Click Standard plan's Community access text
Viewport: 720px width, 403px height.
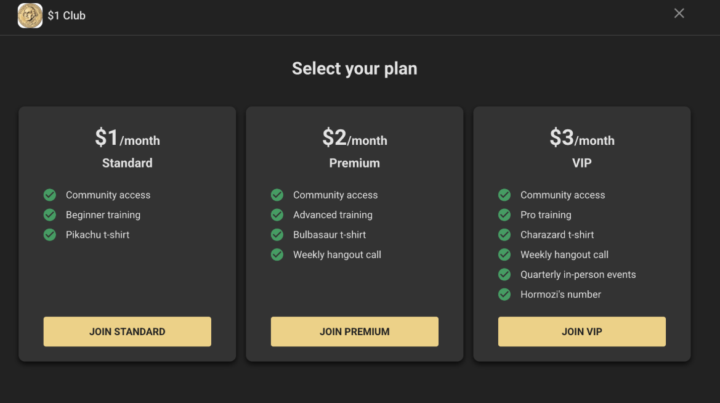pos(108,195)
